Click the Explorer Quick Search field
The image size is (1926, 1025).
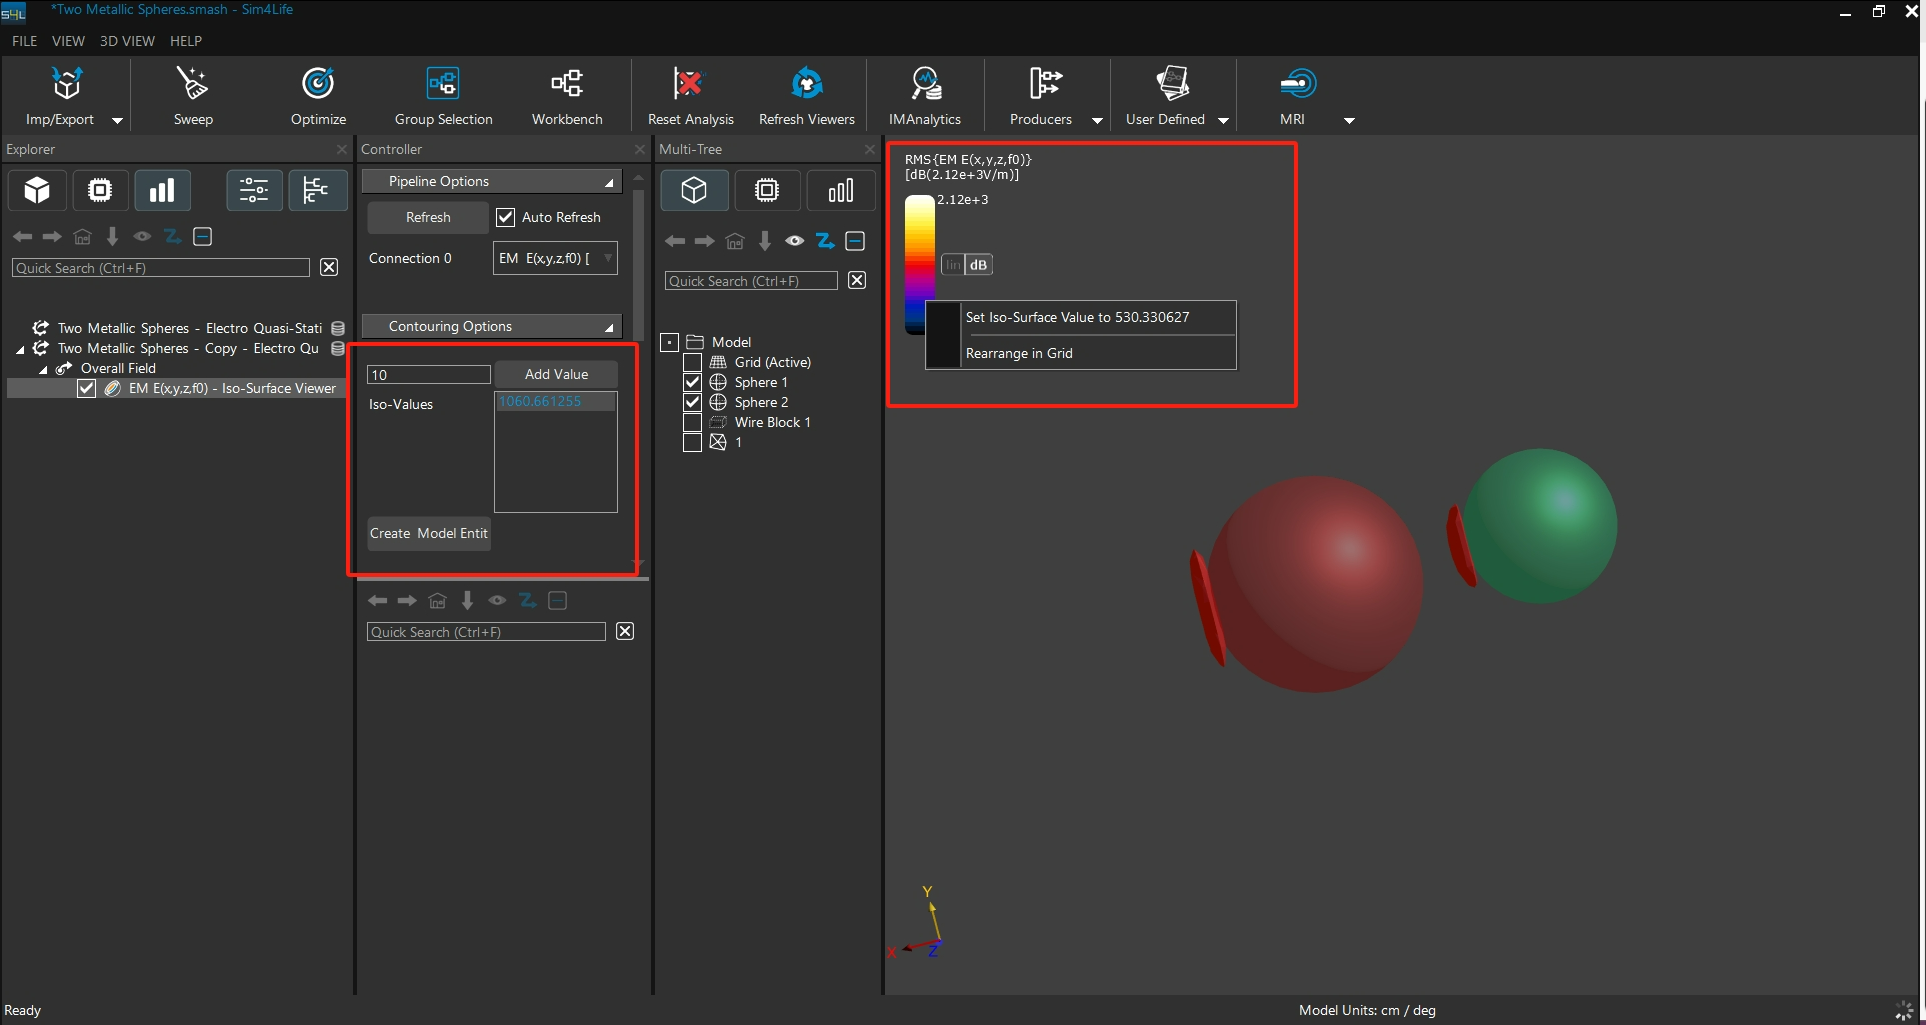(161, 268)
